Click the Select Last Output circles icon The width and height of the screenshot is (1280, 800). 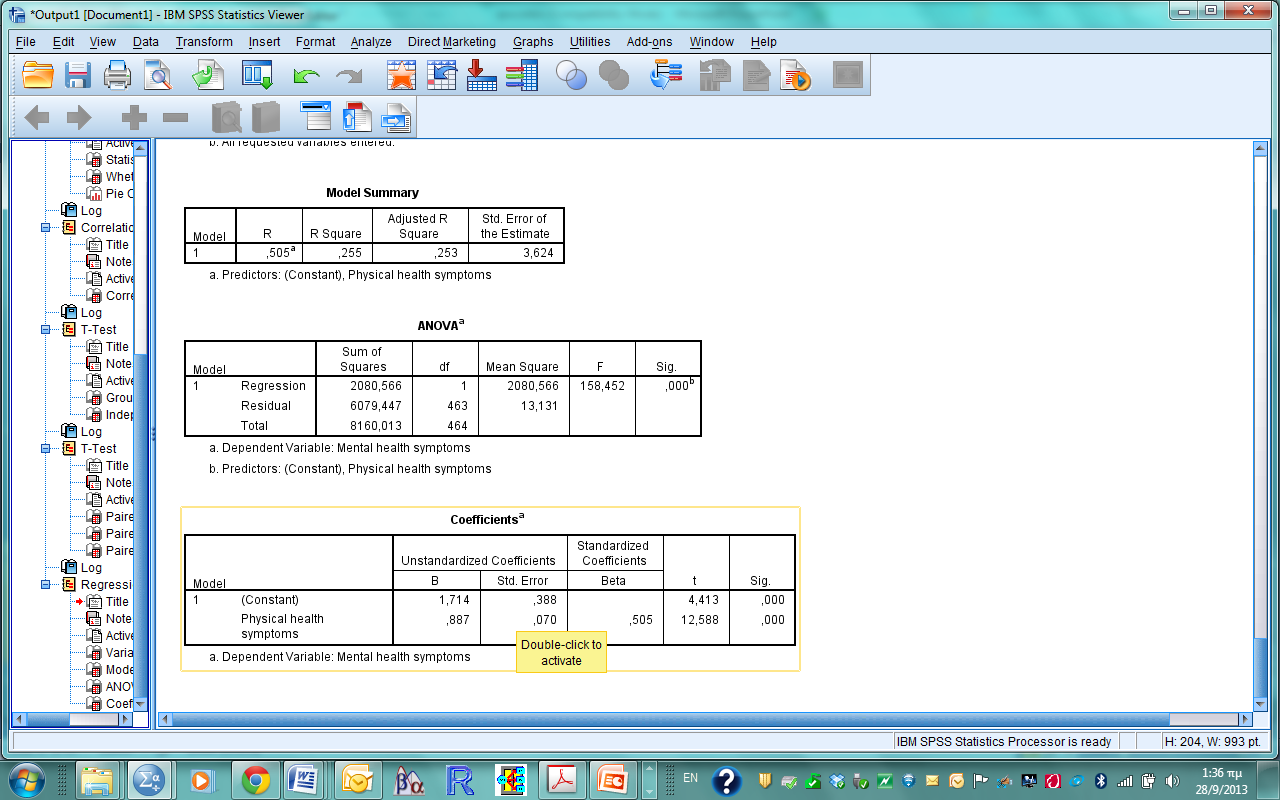tap(571, 75)
